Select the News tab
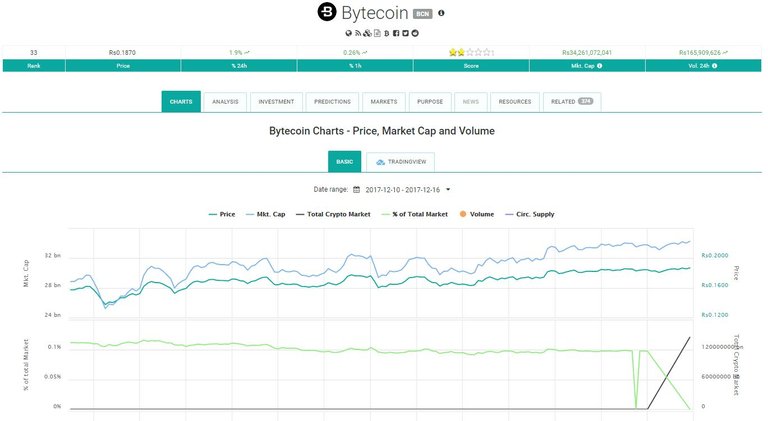The width and height of the screenshot is (768, 421). point(471,102)
